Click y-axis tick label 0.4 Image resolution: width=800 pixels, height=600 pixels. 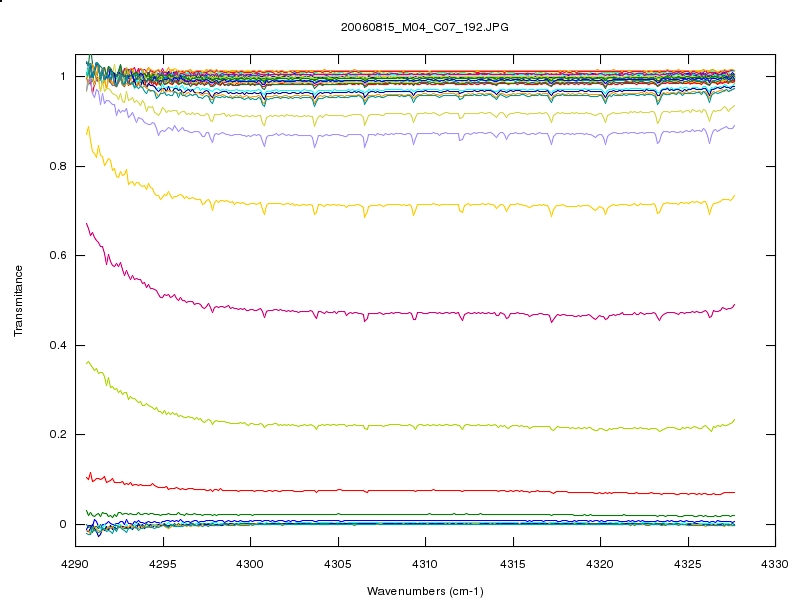[x=58, y=345]
